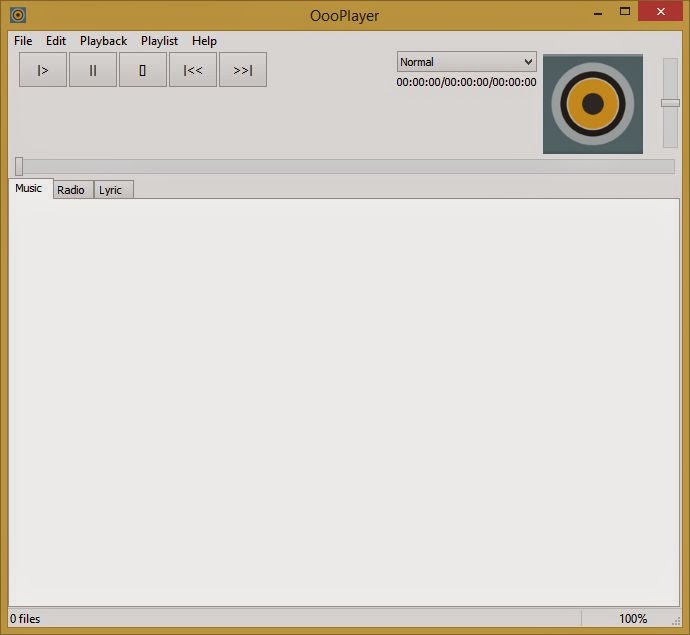Click the 00:00:00 time display
Viewport: 690px width, 635px height.
[466, 82]
